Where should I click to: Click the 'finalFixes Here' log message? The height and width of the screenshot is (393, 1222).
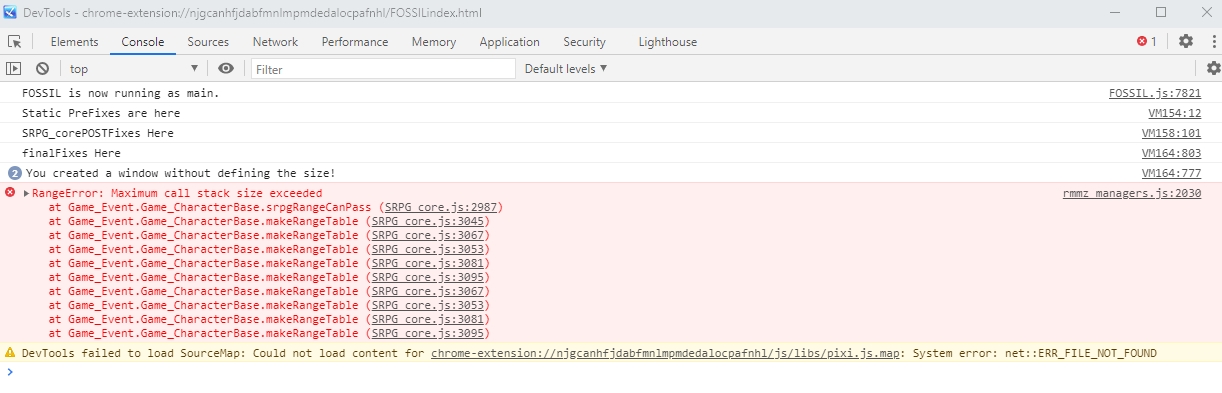click(x=71, y=153)
